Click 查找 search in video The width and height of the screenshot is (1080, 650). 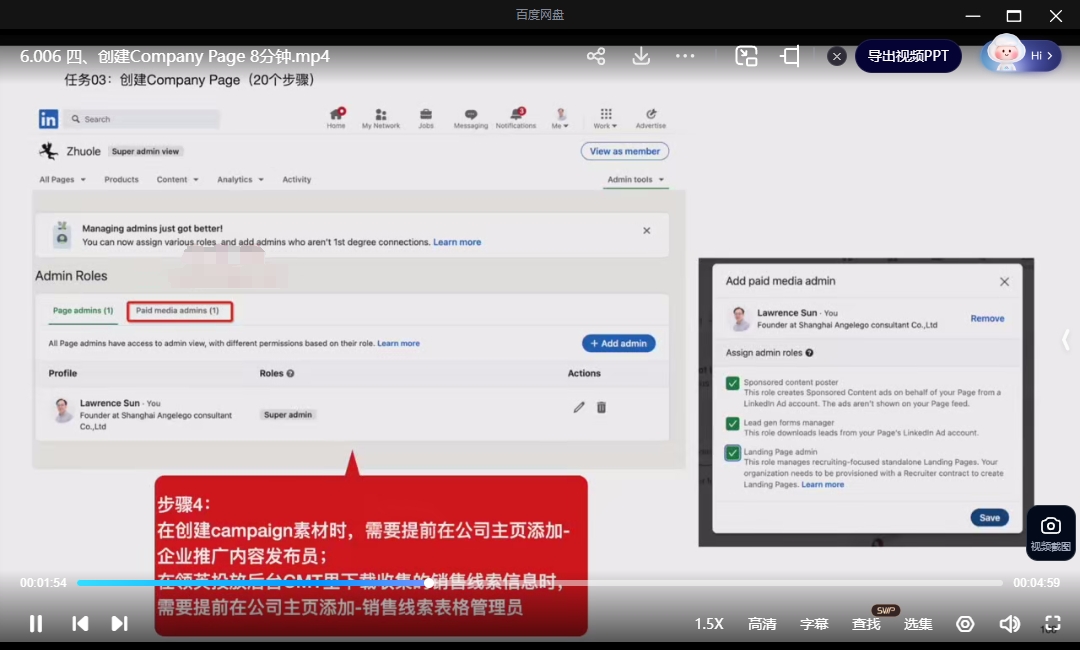(x=866, y=624)
